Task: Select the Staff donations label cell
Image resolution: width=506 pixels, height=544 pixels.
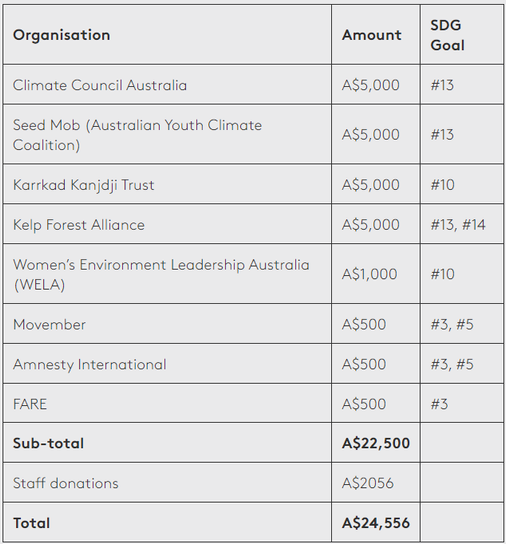Action: click(167, 483)
